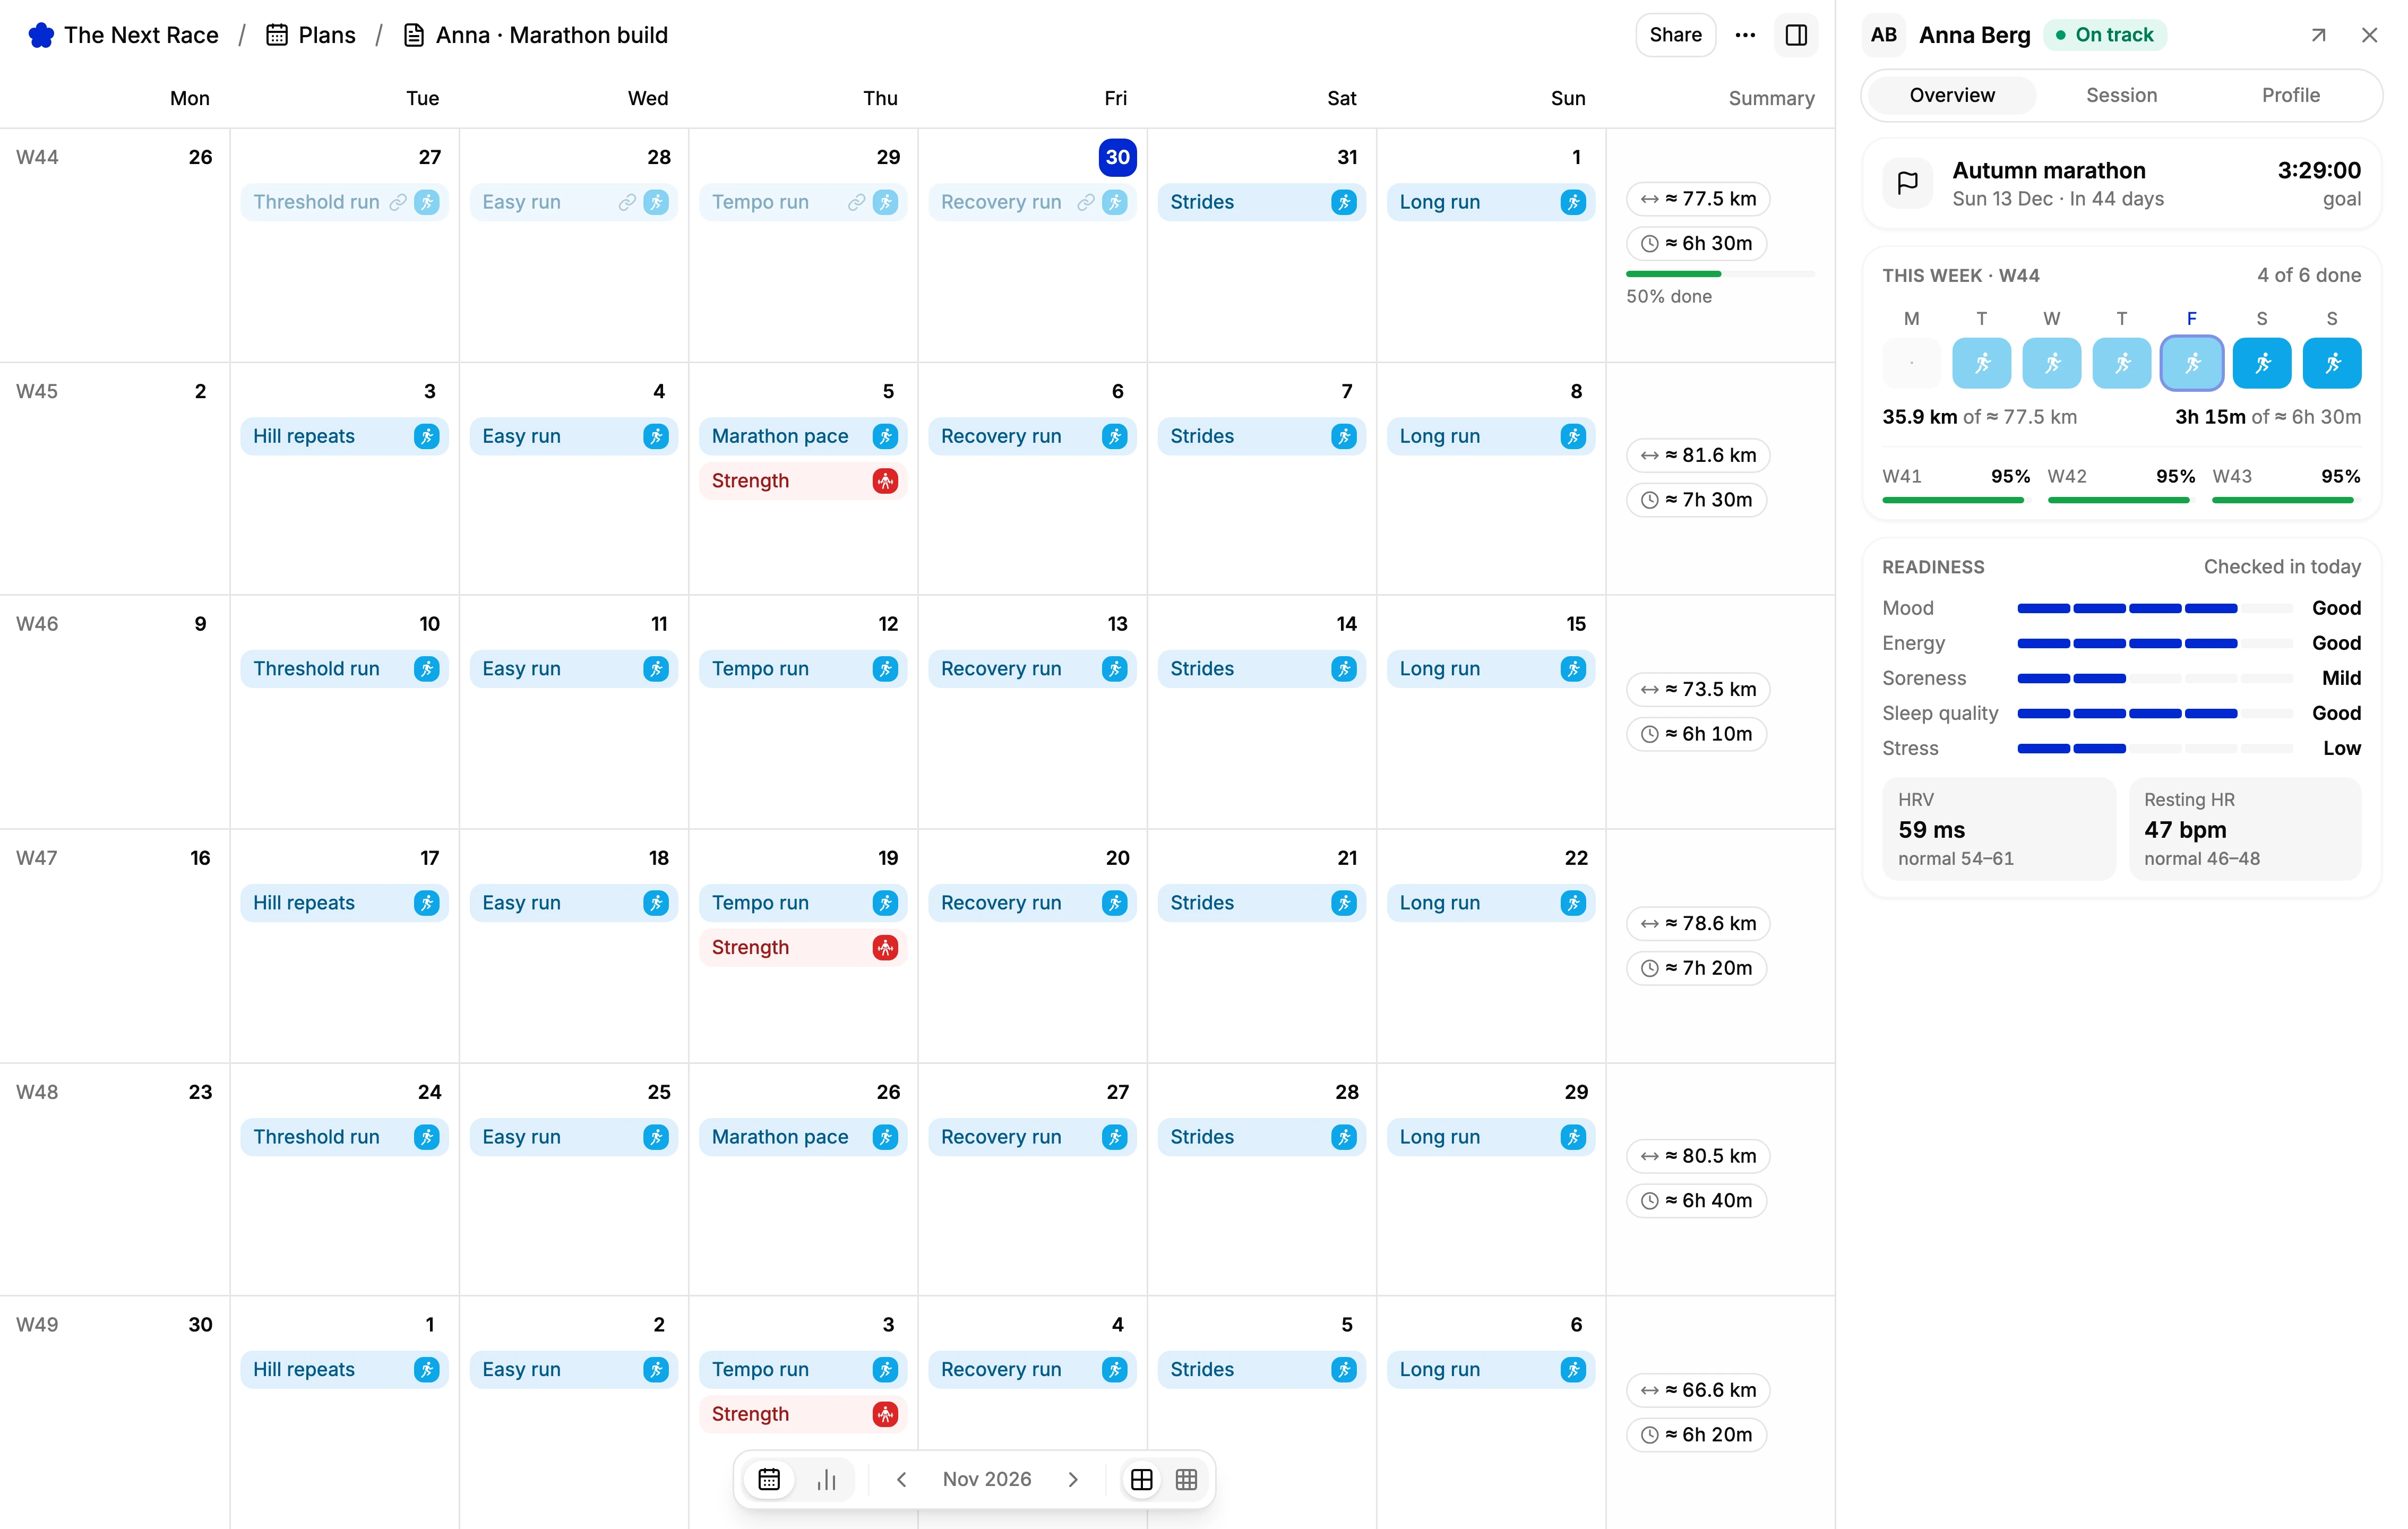Select the compact grid density icon
This screenshot has width=2408, height=1529.
[1186, 1479]
